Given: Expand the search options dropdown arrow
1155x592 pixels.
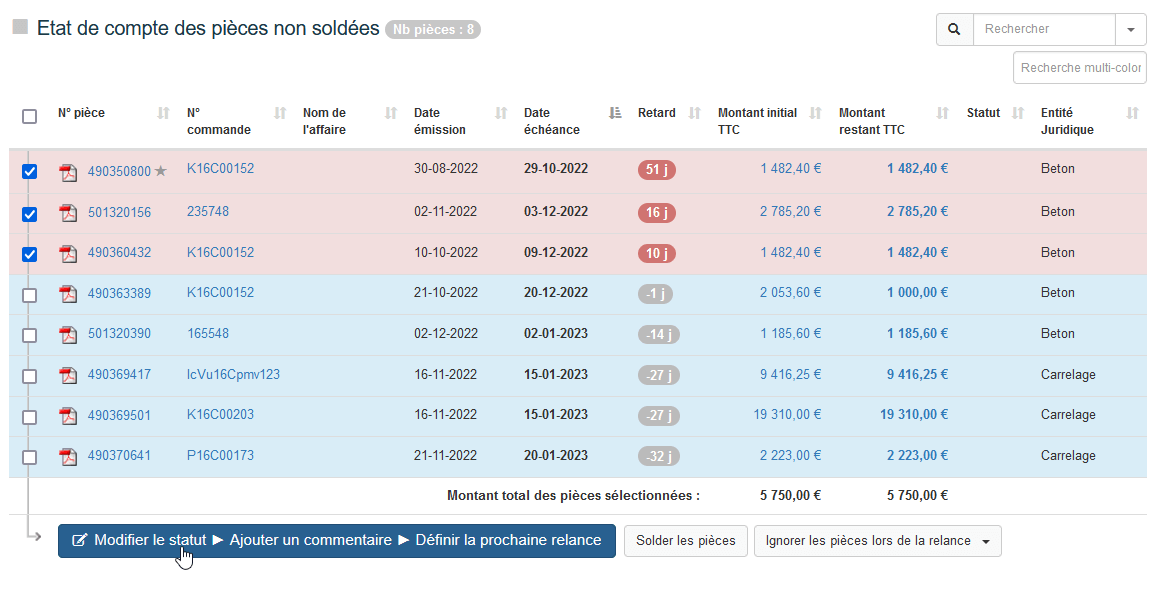Looking at the screenshot, I should (x=1131, y=29).
